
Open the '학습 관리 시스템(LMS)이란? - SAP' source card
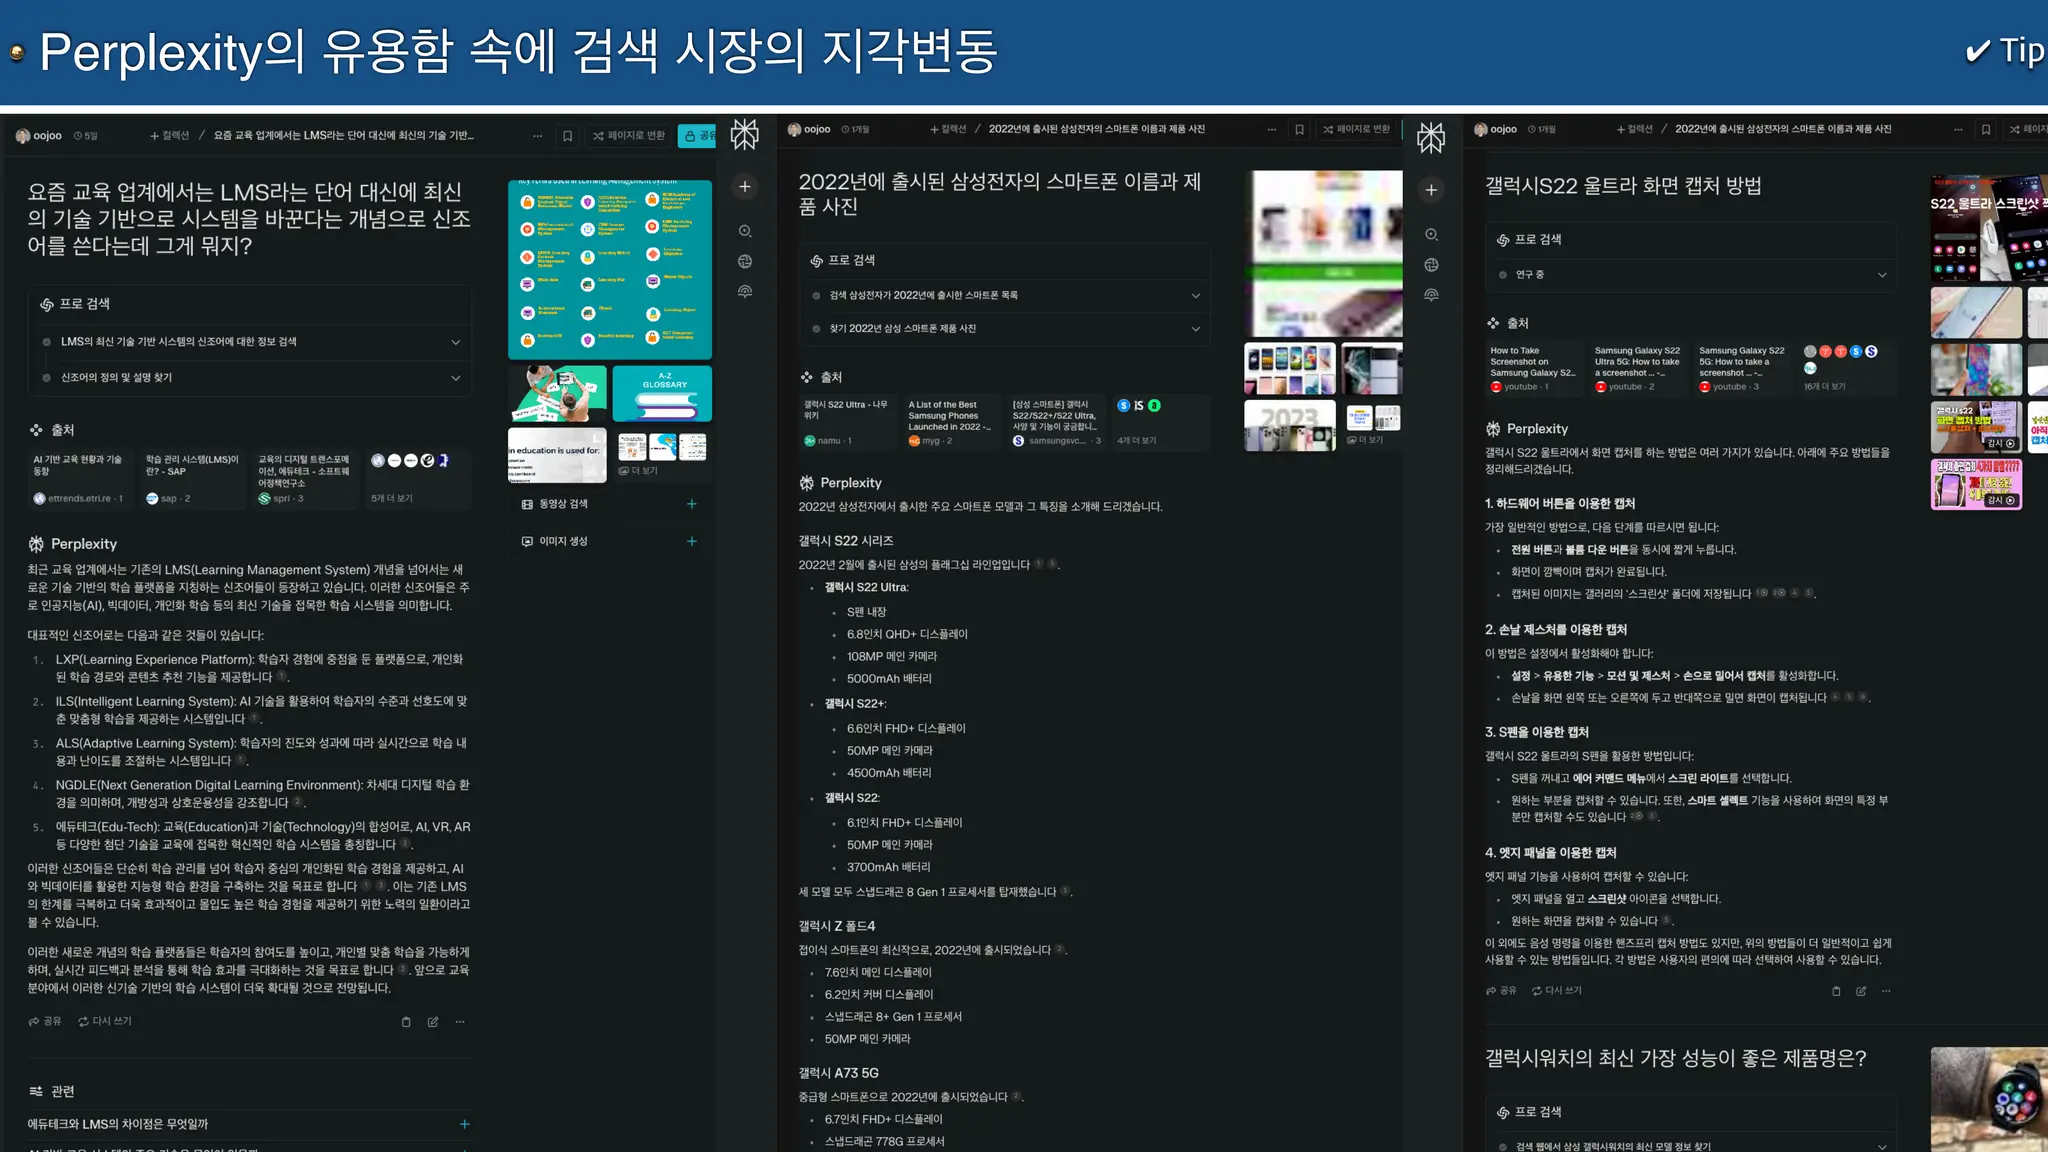click(x=194, y=479)
